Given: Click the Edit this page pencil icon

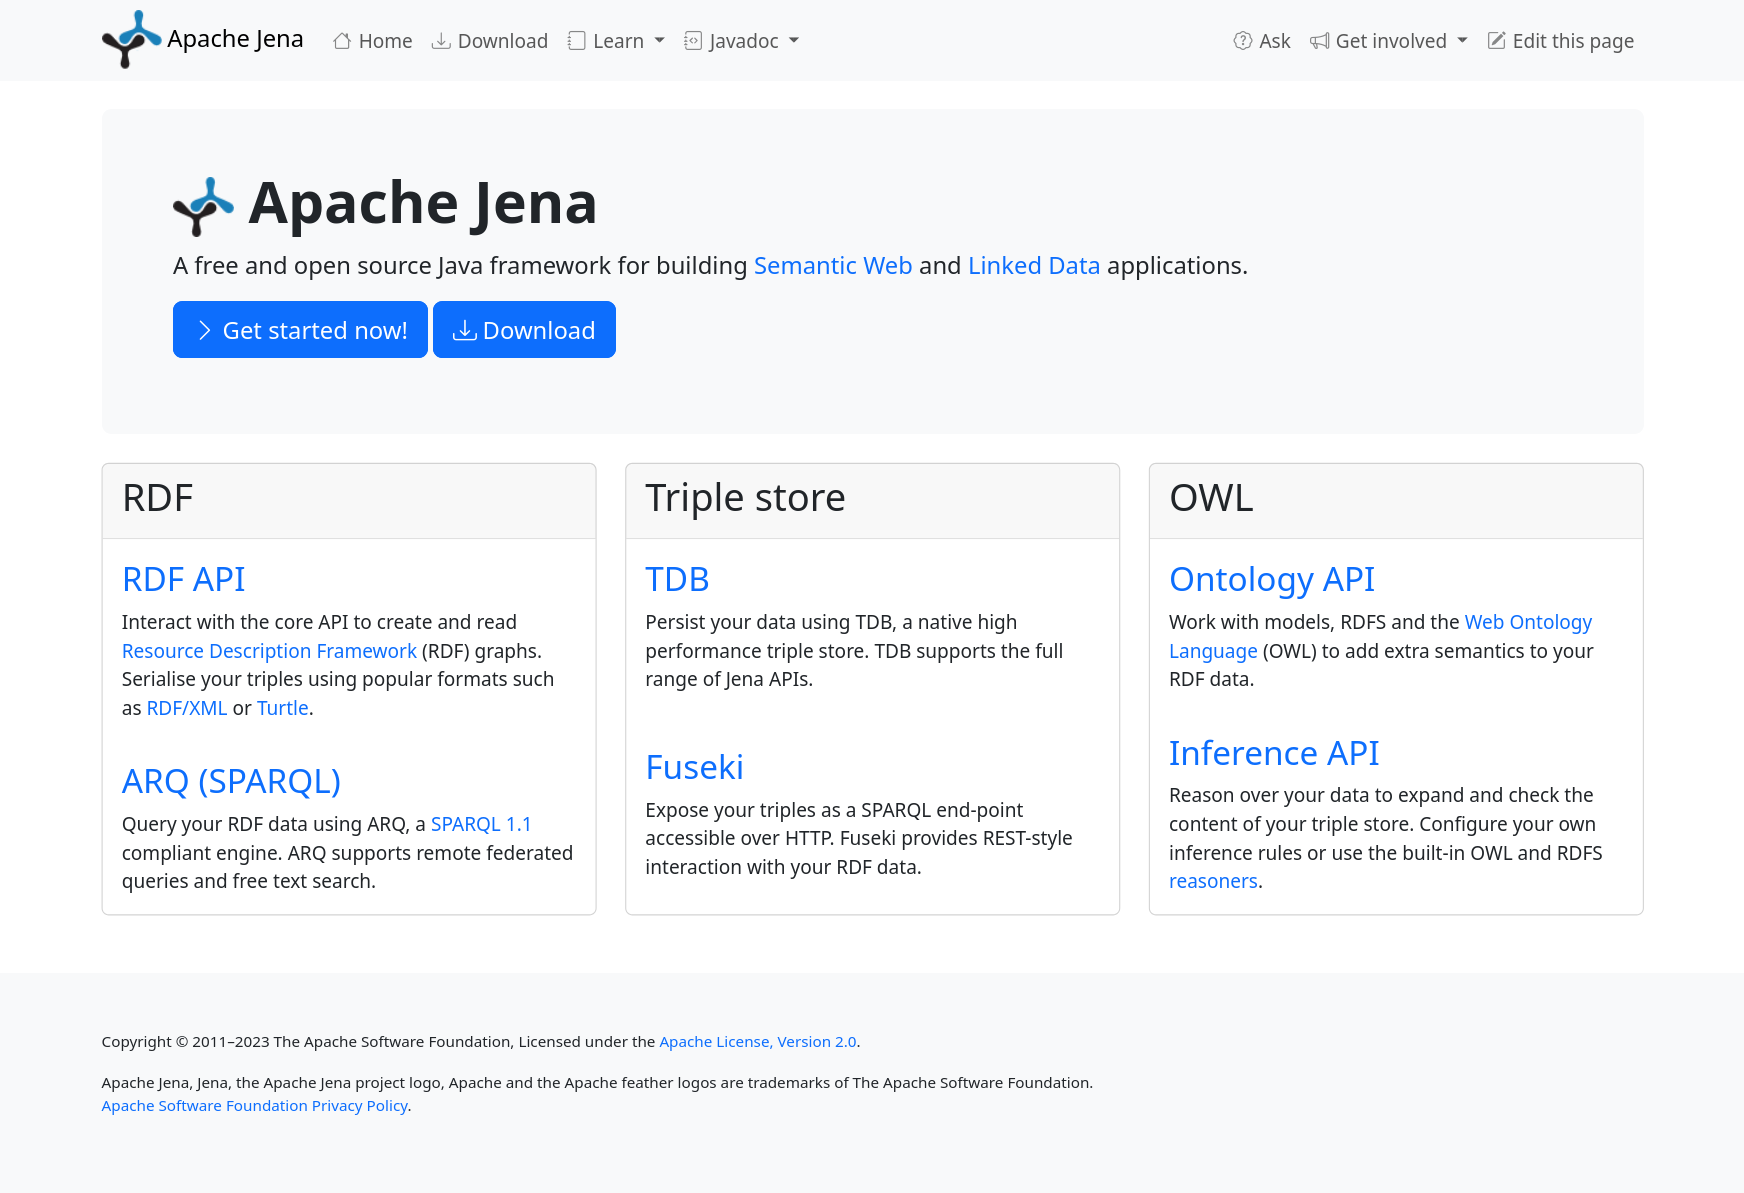Looking at the screenshot, I should point(1497,41).
